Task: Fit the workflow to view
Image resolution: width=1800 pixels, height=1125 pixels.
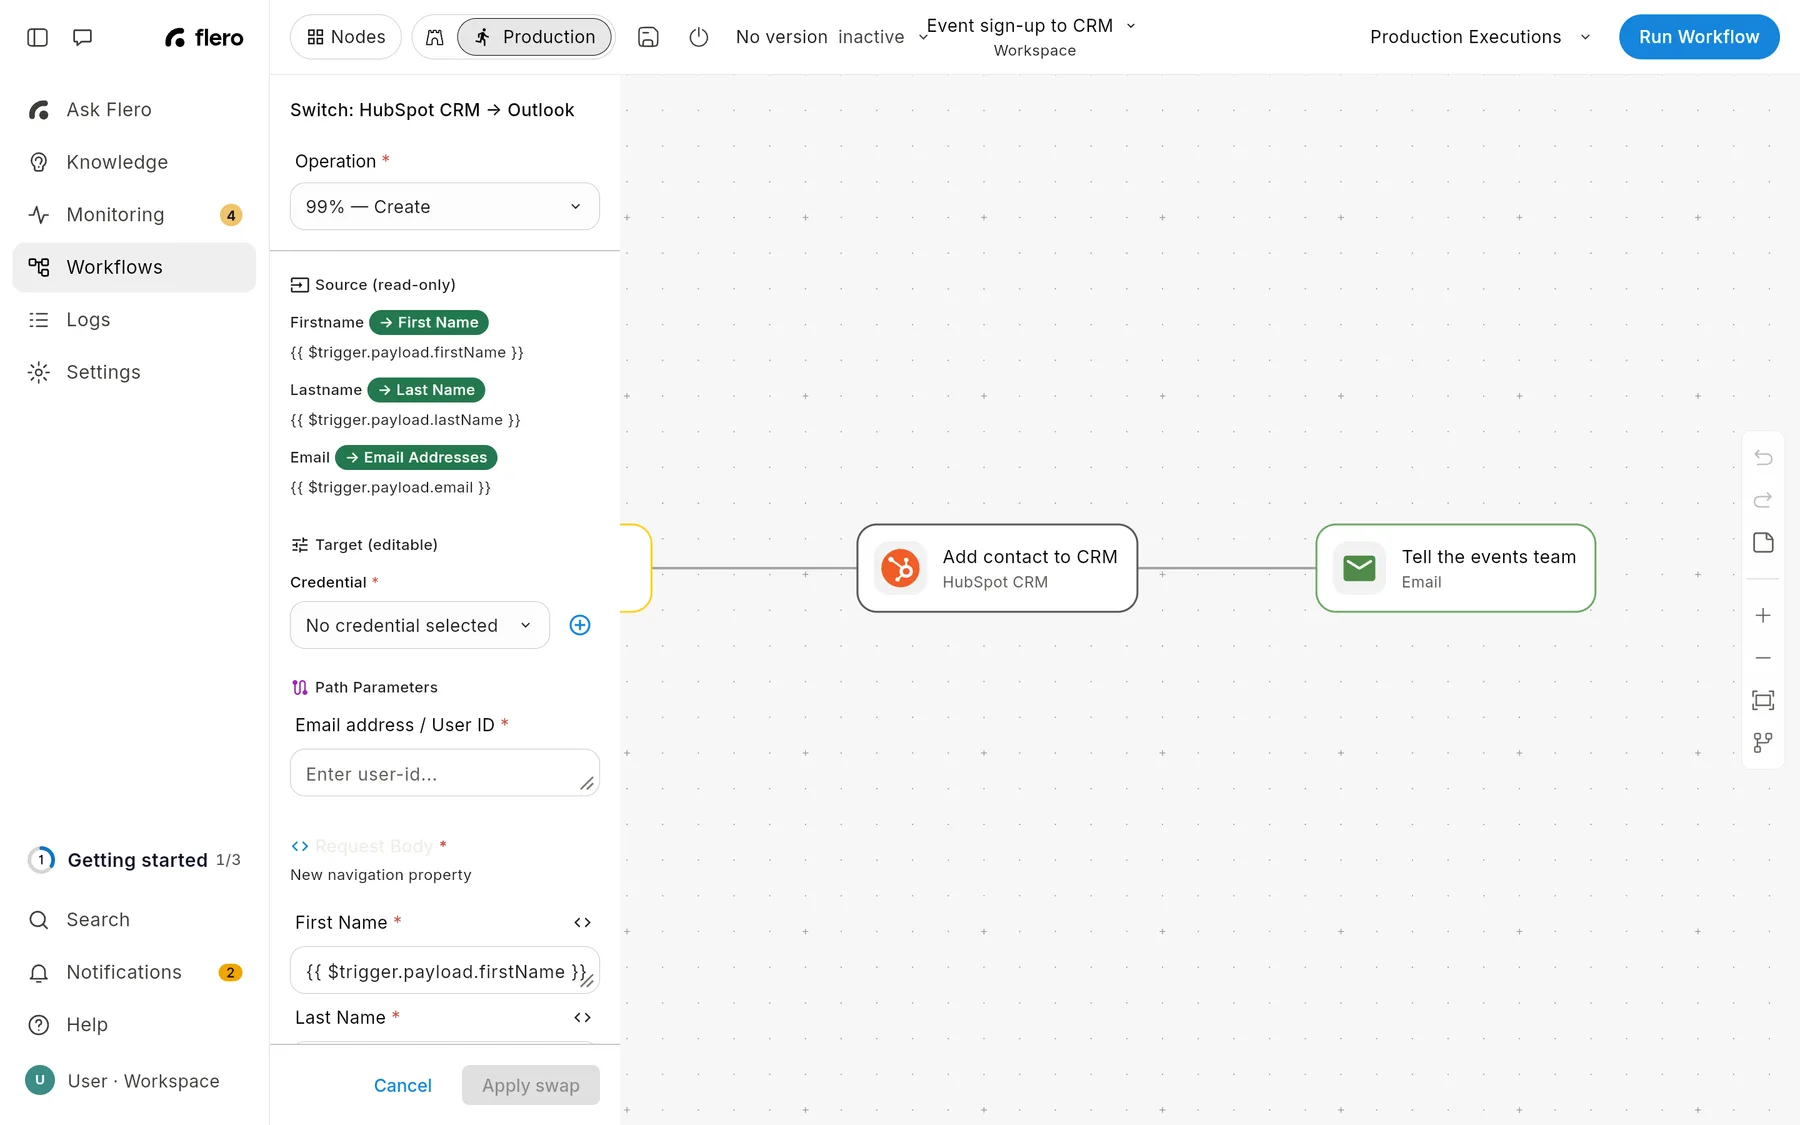Action: (1763, 700)
